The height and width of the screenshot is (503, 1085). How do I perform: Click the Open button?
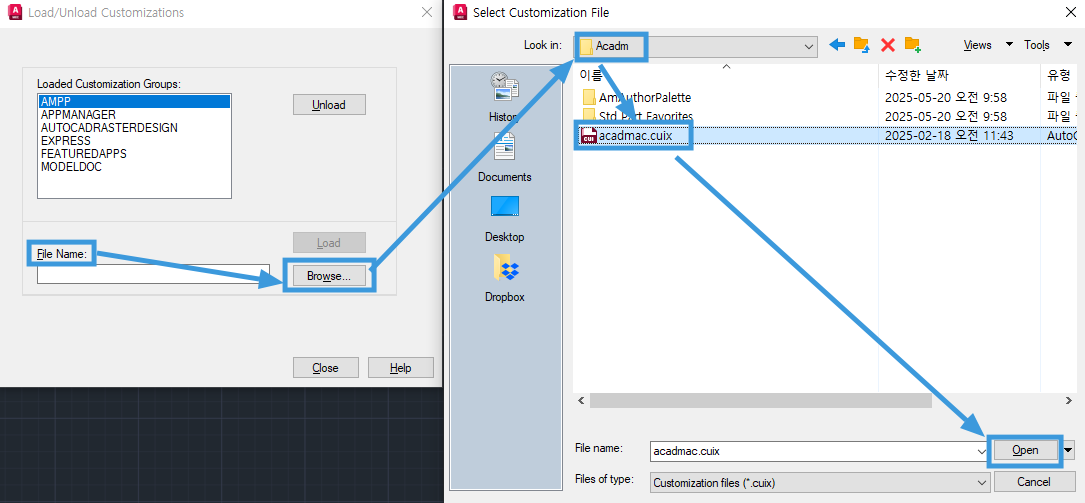1025,450
